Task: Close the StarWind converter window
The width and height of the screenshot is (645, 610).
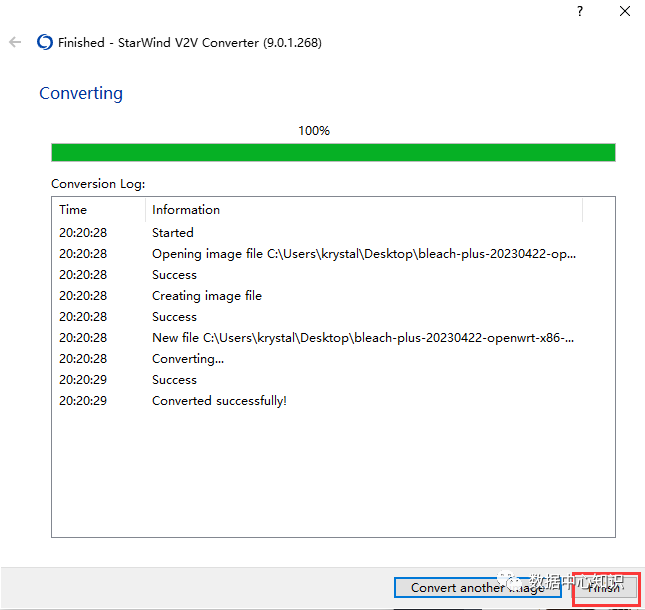Action: coord(625,11)
